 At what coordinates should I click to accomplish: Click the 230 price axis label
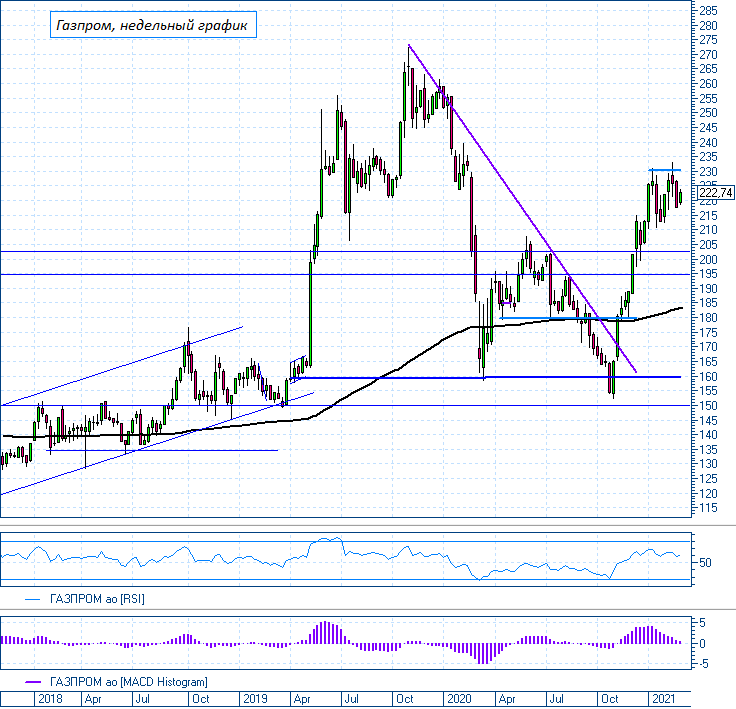[x=708, y=172]
